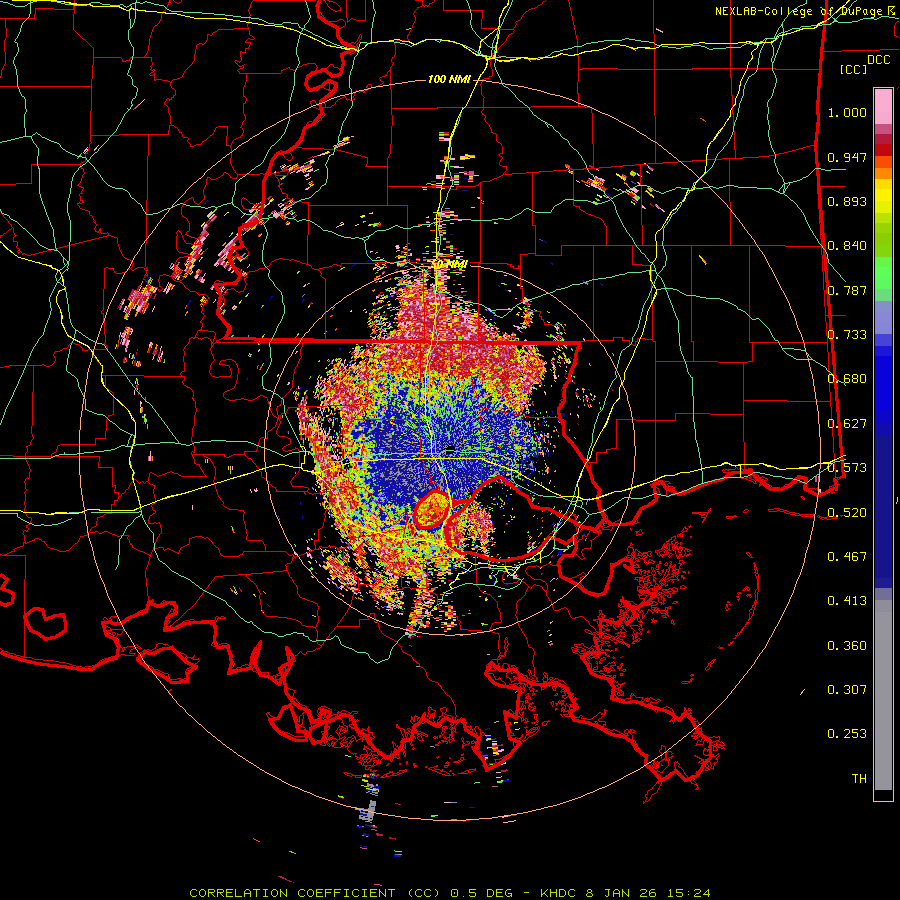The image size is (900, 900).
Task: Select the 0.947 scale value
Action: [x=847, y=157]
